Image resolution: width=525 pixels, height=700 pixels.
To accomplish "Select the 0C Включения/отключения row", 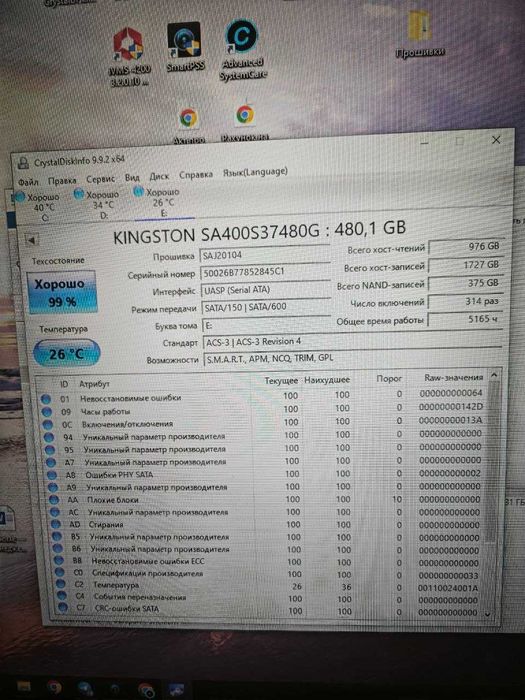I will [x=264, y=422].
